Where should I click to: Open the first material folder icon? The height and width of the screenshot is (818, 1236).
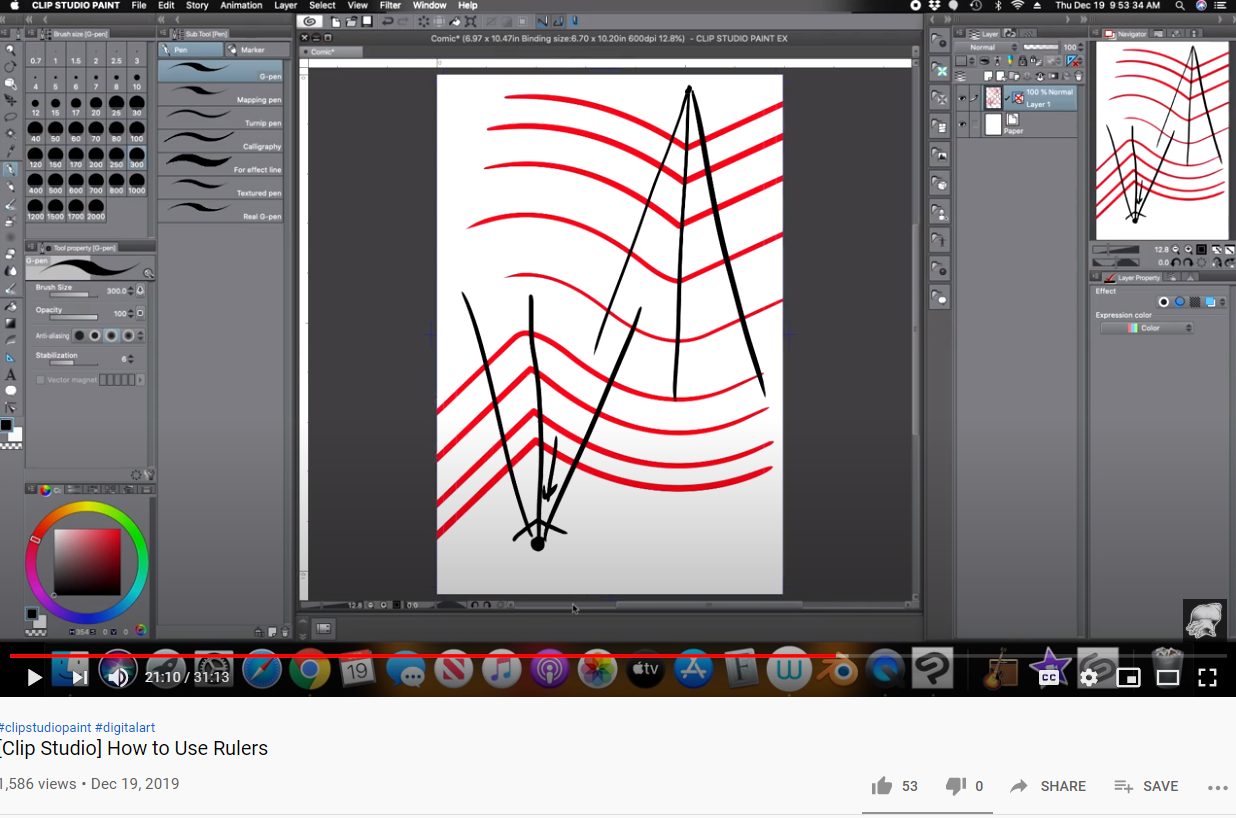939,41
